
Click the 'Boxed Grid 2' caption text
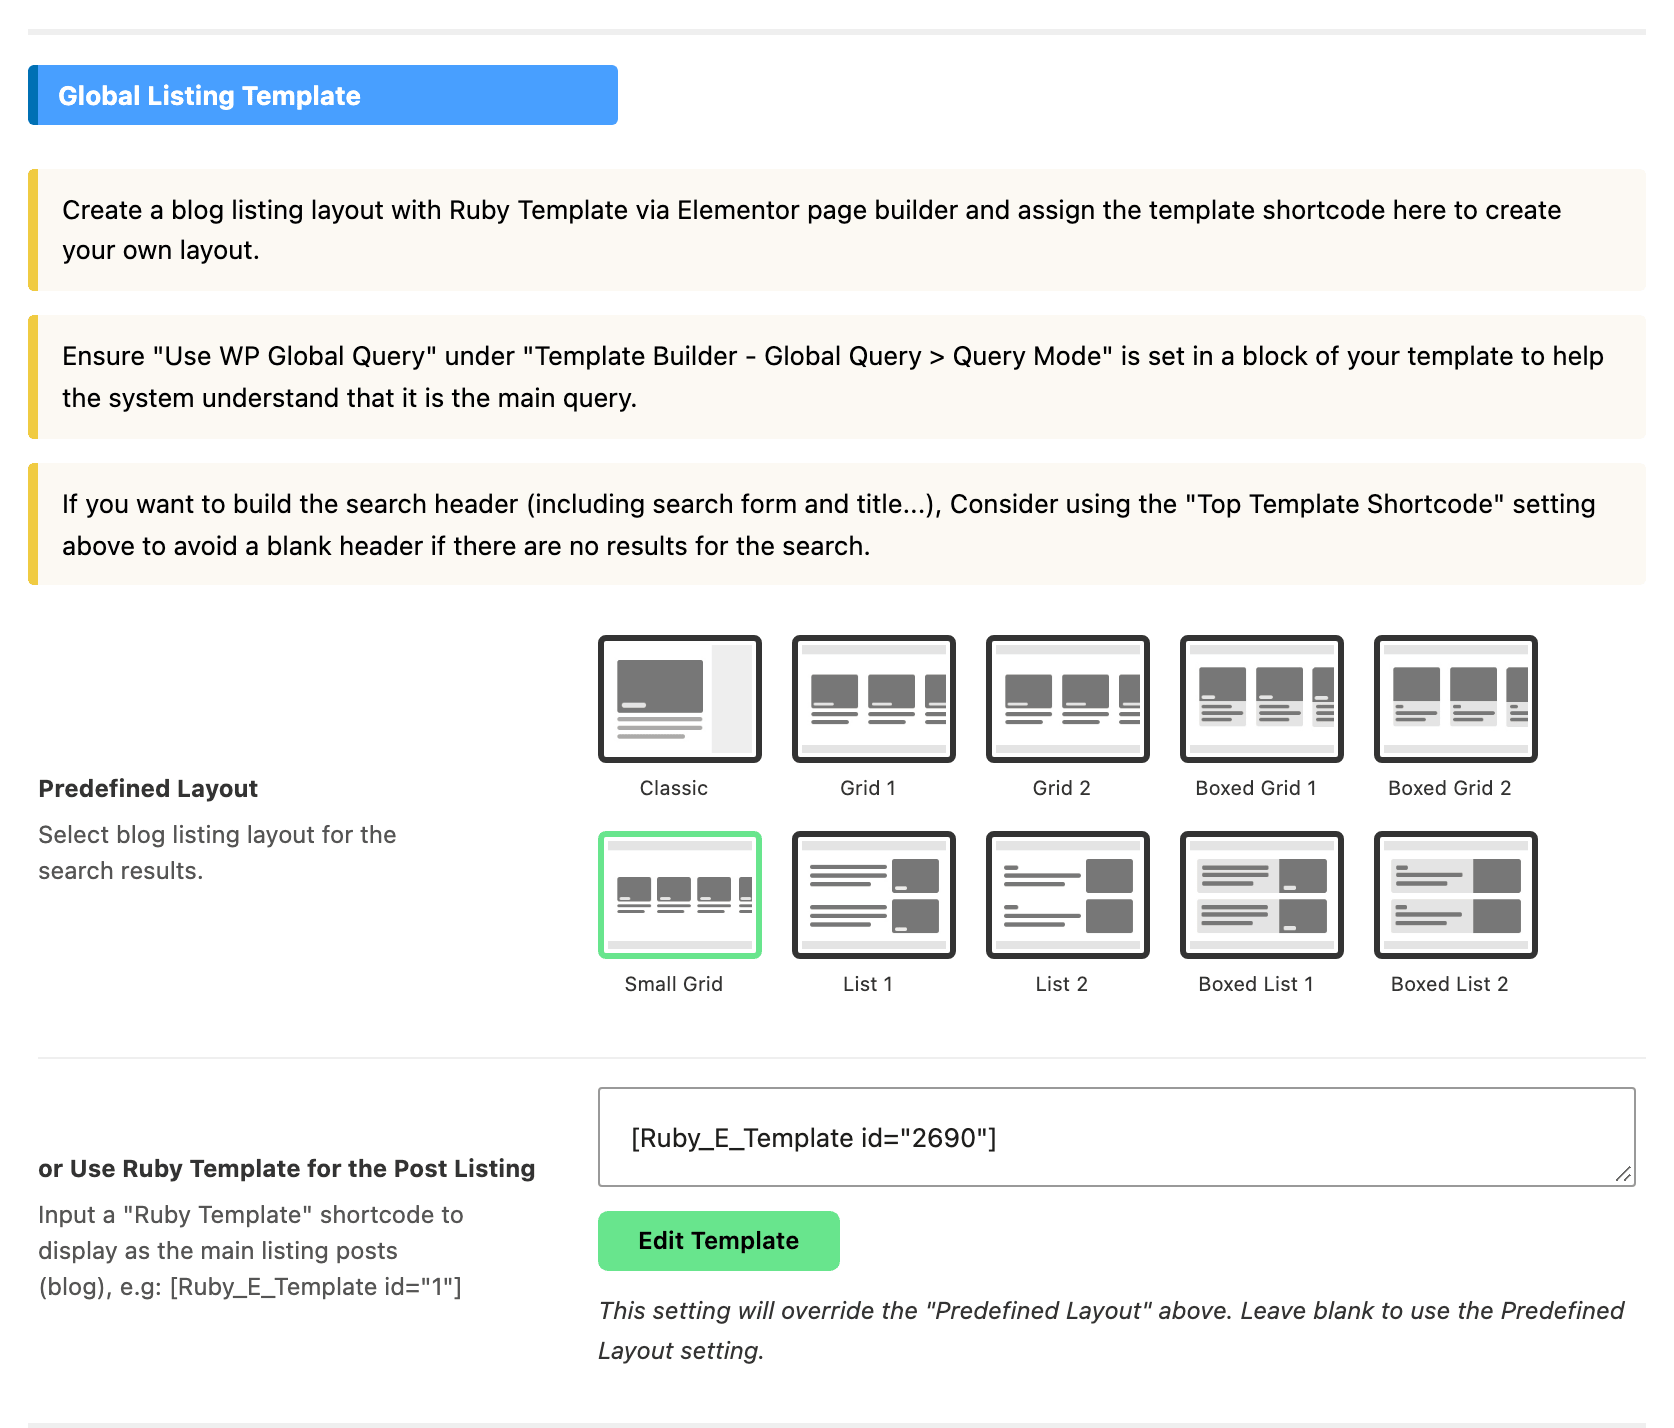tap(1450, 788)
